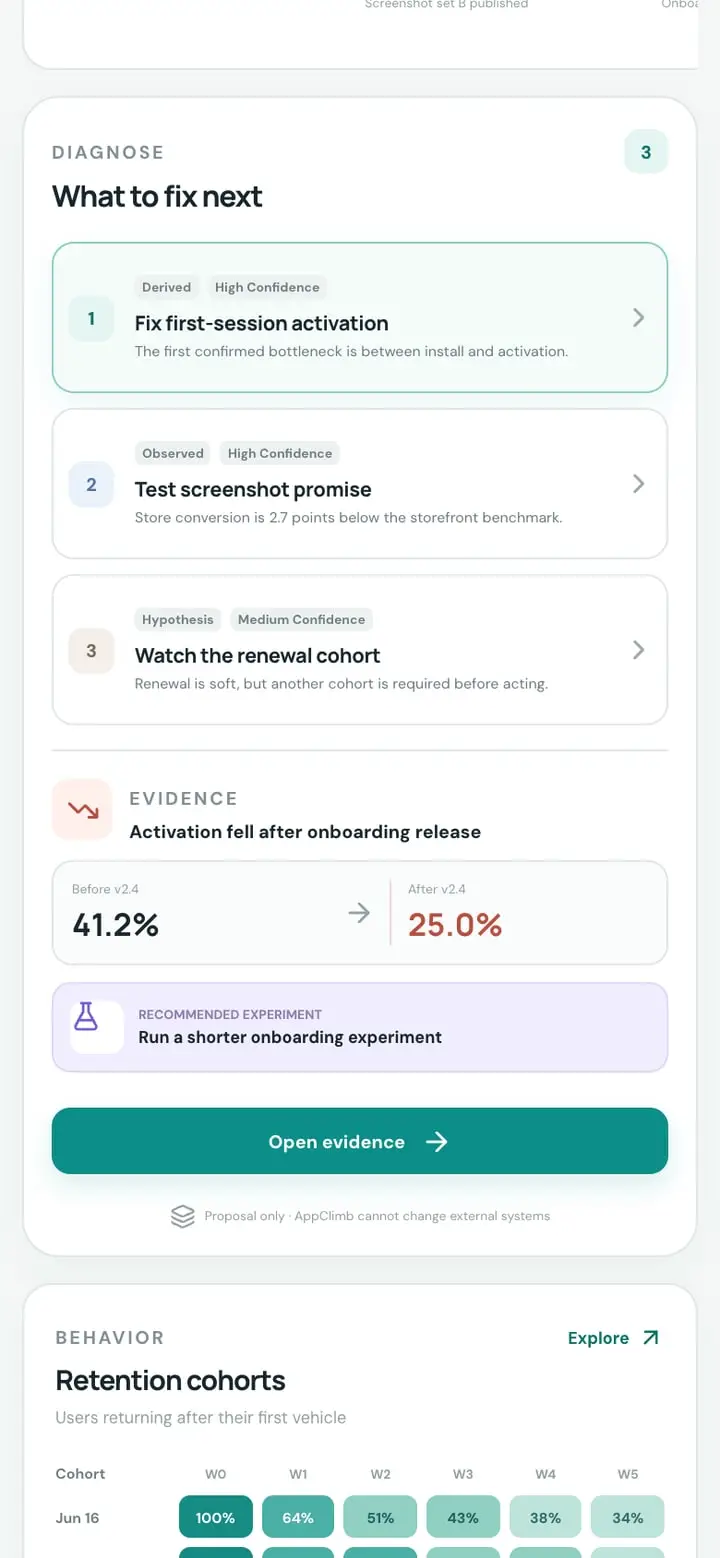This screenshot has height=1558, width=720.
Task: Click the 100% W0 cohort cell
Action: pos(215,1517)
